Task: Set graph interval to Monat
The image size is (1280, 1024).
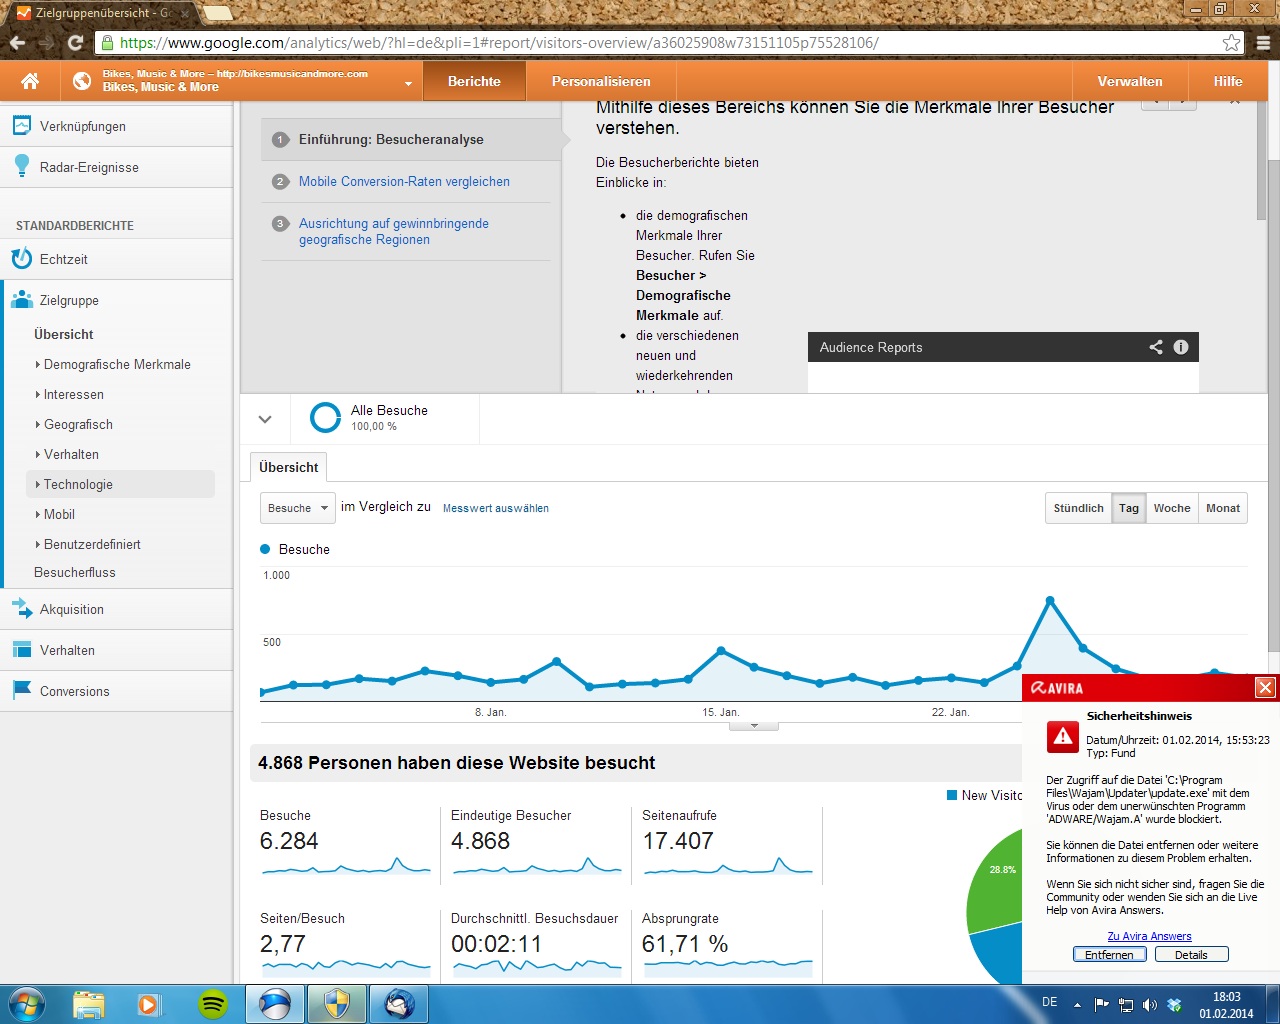Action: (x=1222, y=508)
